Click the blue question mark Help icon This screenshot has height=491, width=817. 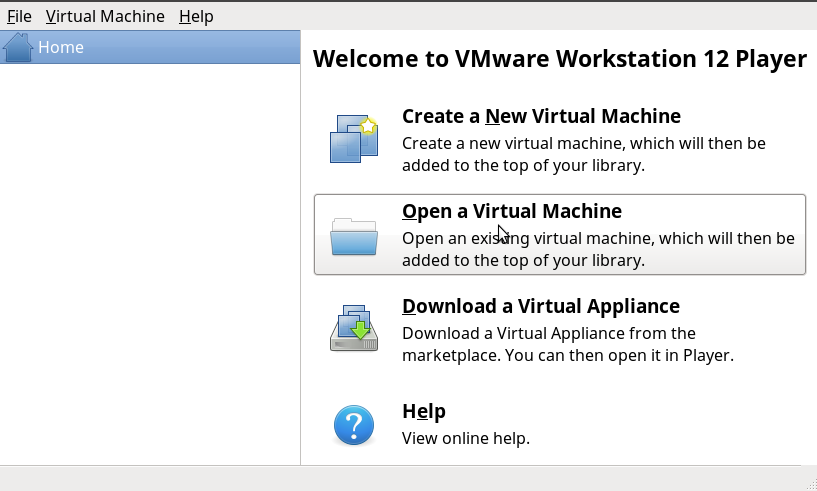[354, 425]
